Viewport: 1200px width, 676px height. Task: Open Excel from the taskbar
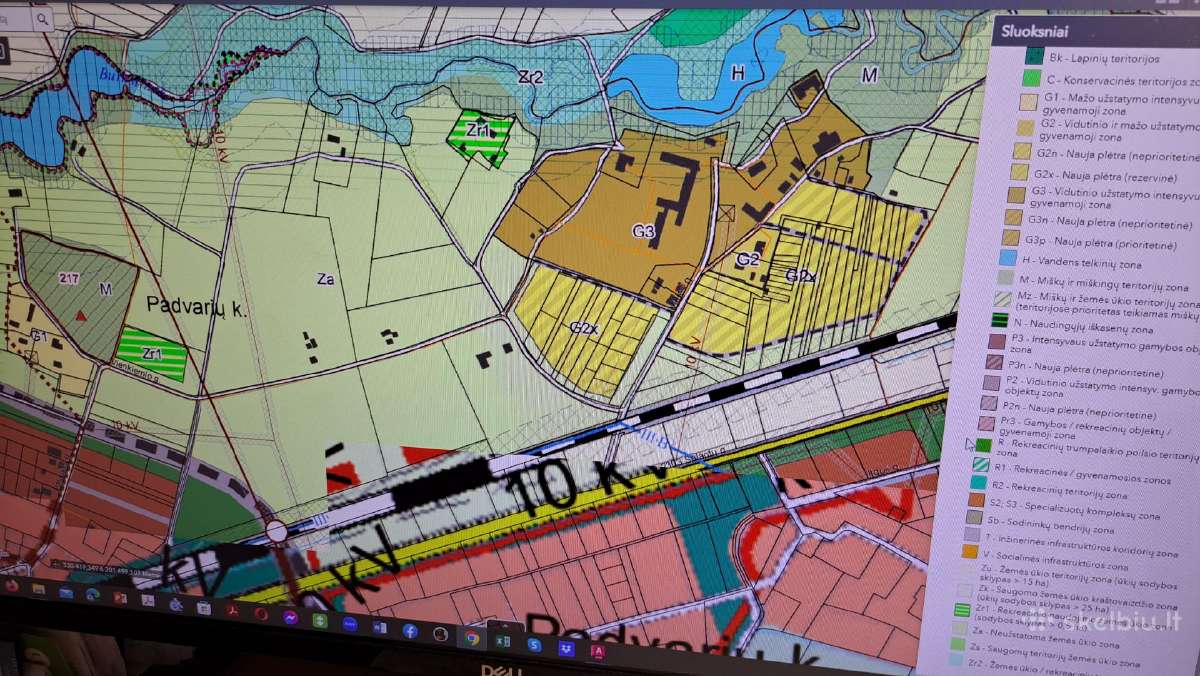coord(502,642)
